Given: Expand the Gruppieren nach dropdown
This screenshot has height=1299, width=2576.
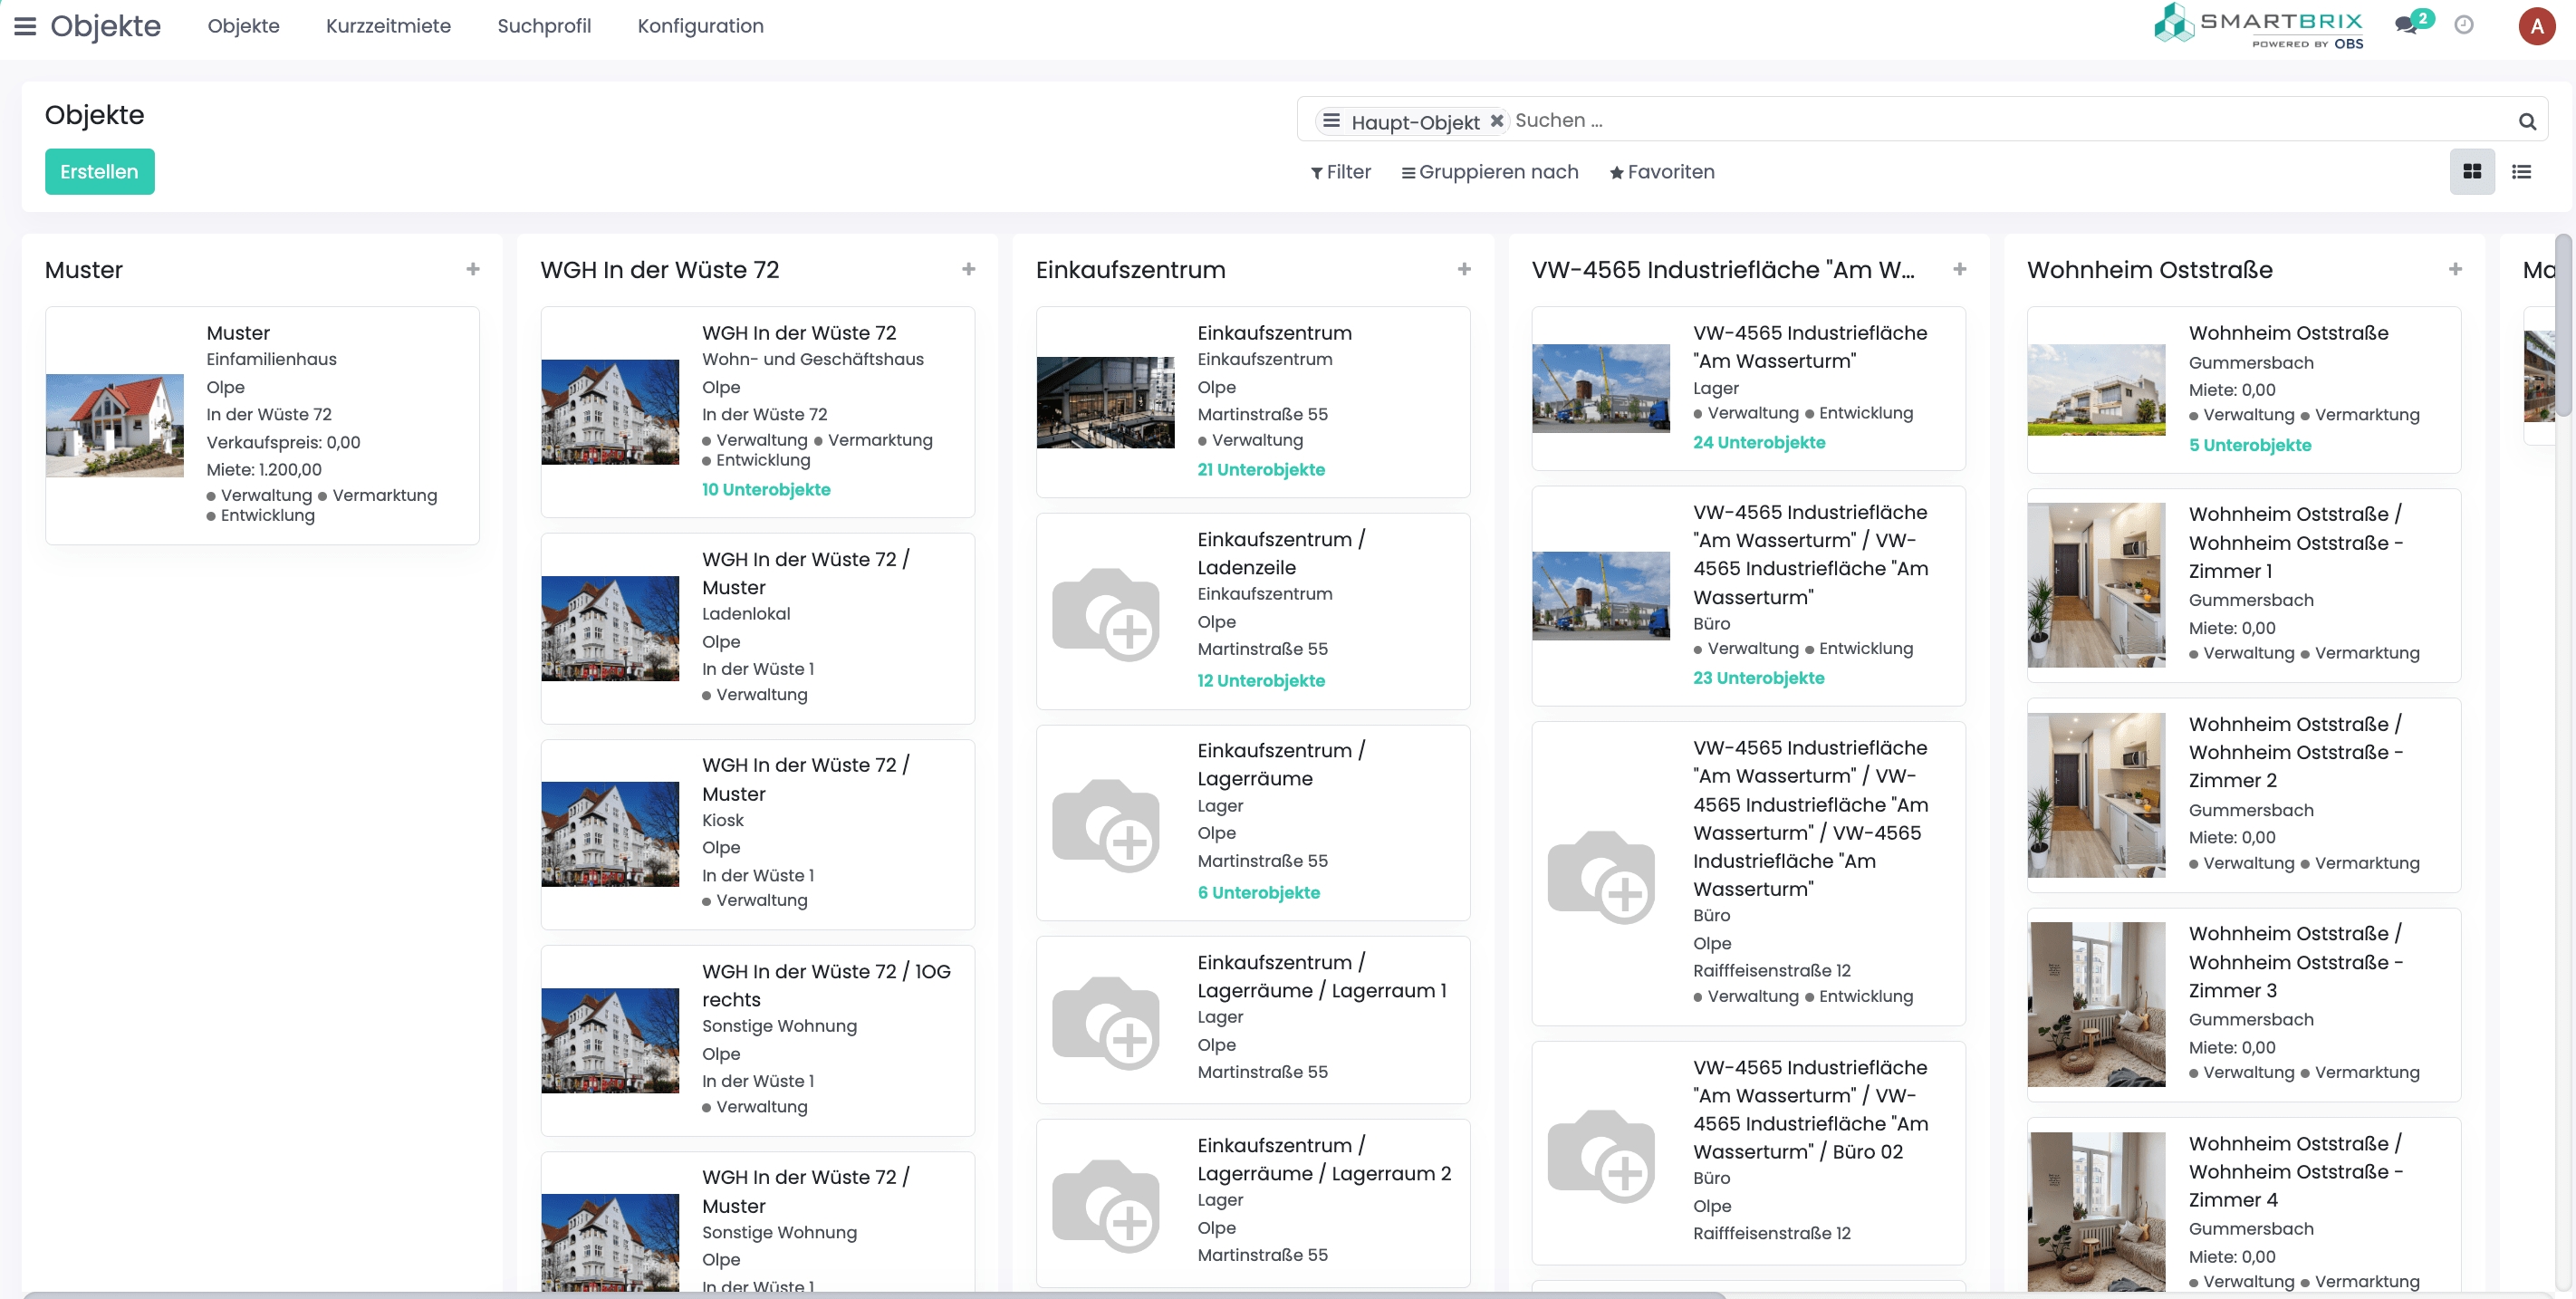Looking at the screenshot, I should click(x=1490, y=172).
